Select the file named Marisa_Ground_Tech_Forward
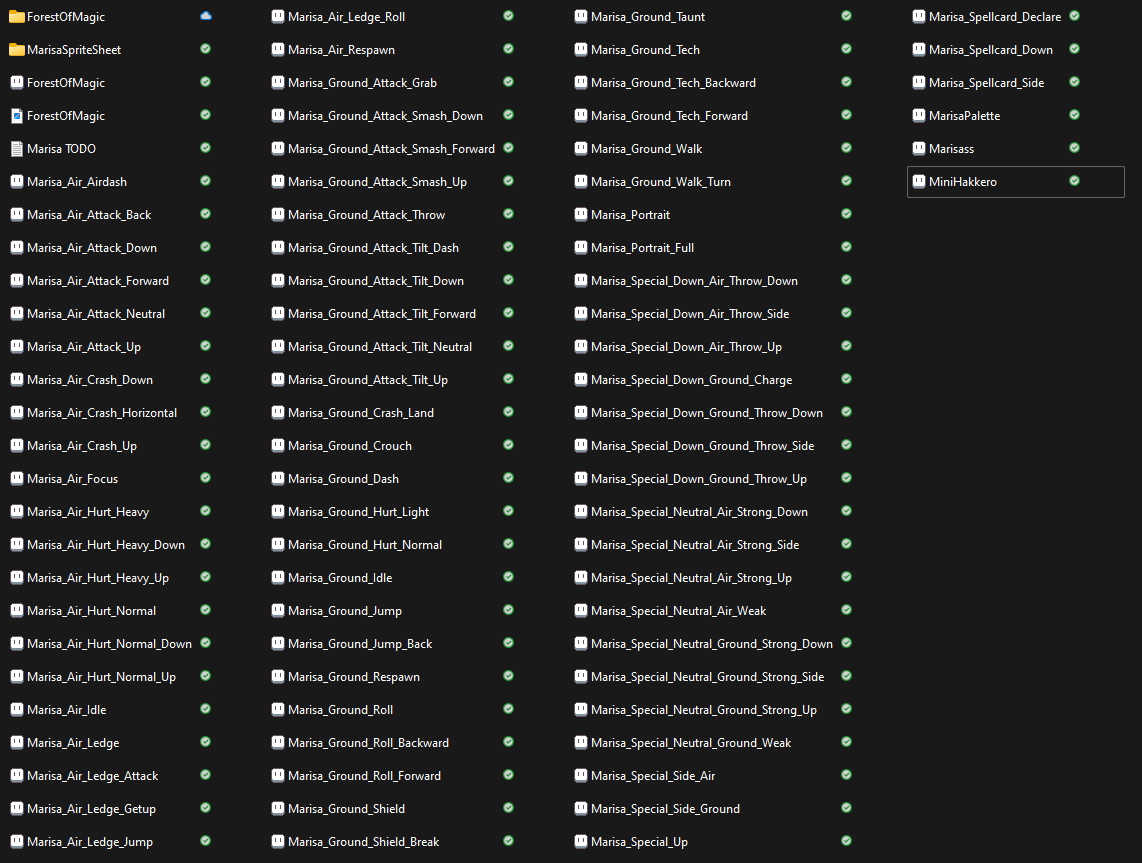 coord(669,116)
